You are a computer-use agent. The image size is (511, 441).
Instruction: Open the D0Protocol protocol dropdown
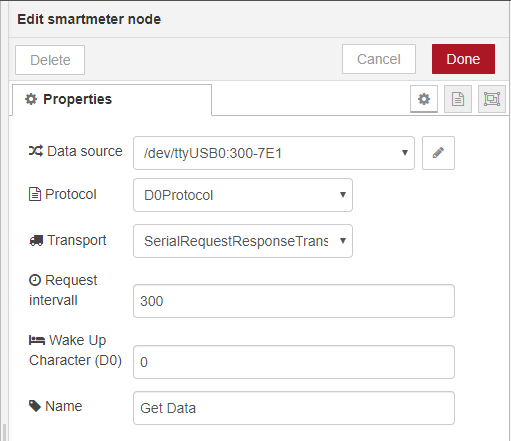click(x=243, y=195)
